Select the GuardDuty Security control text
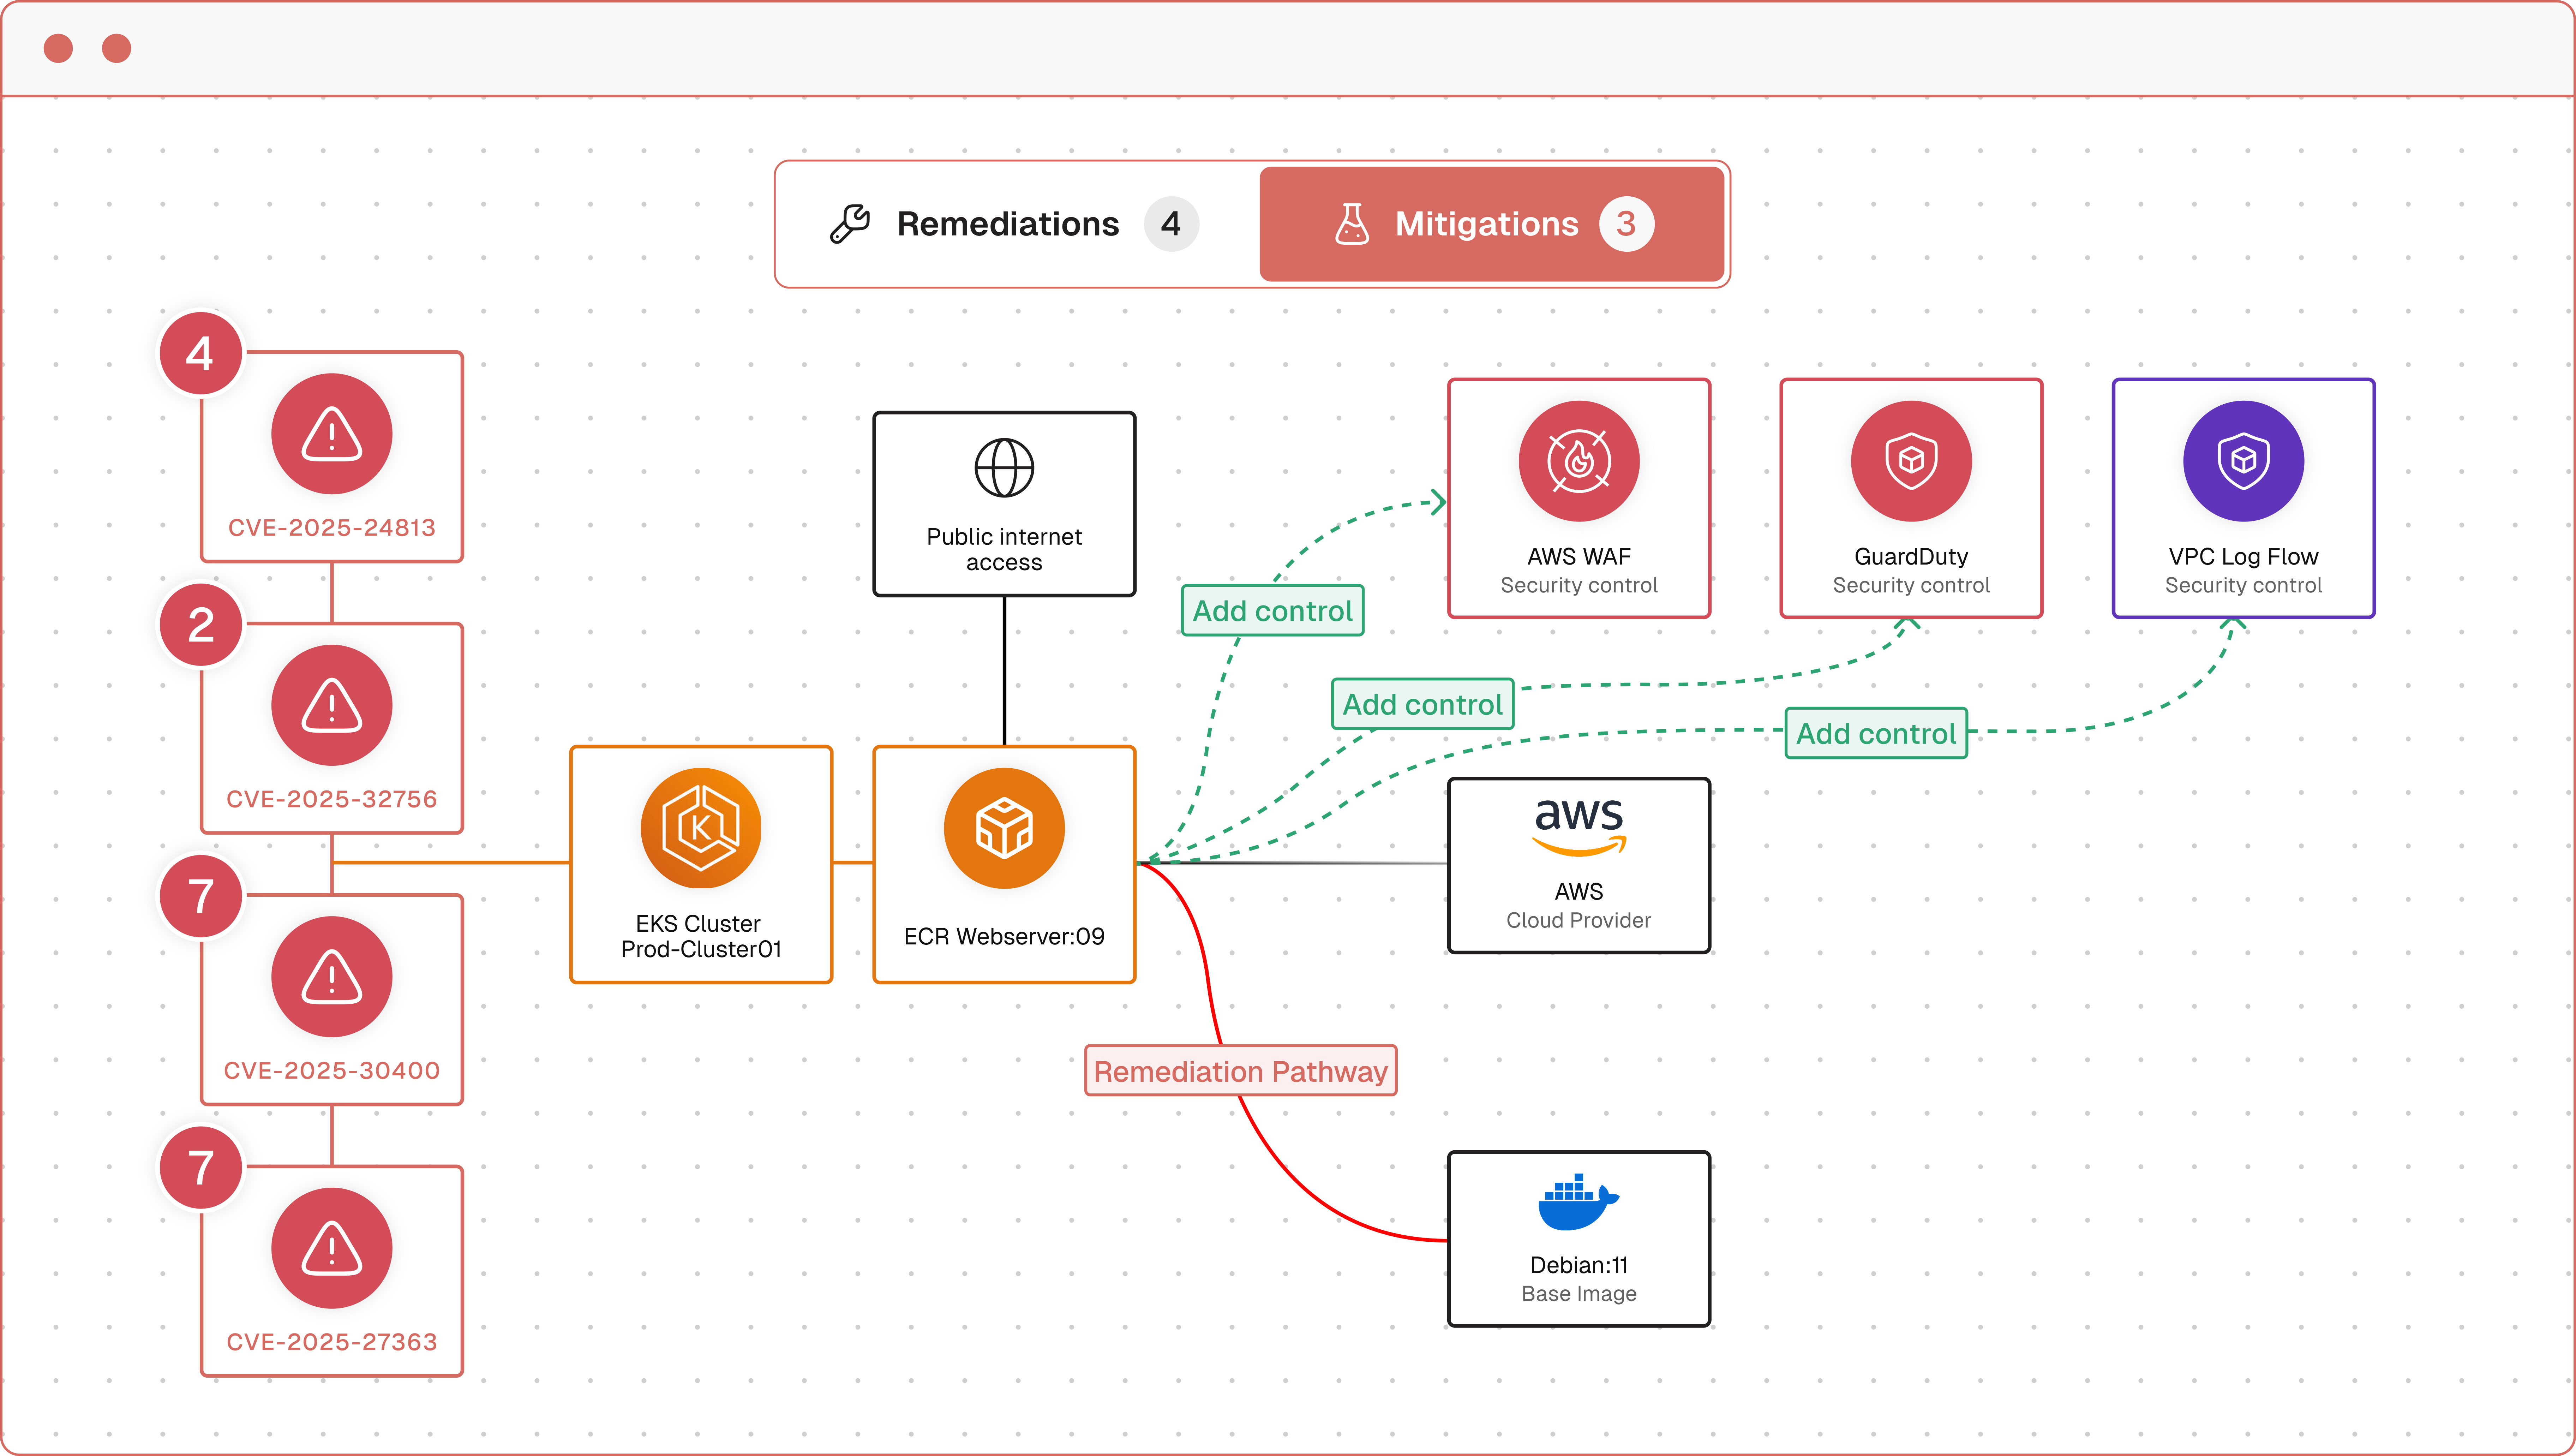Viewport: 2576px width, 1456px height. coord(1911,571)
